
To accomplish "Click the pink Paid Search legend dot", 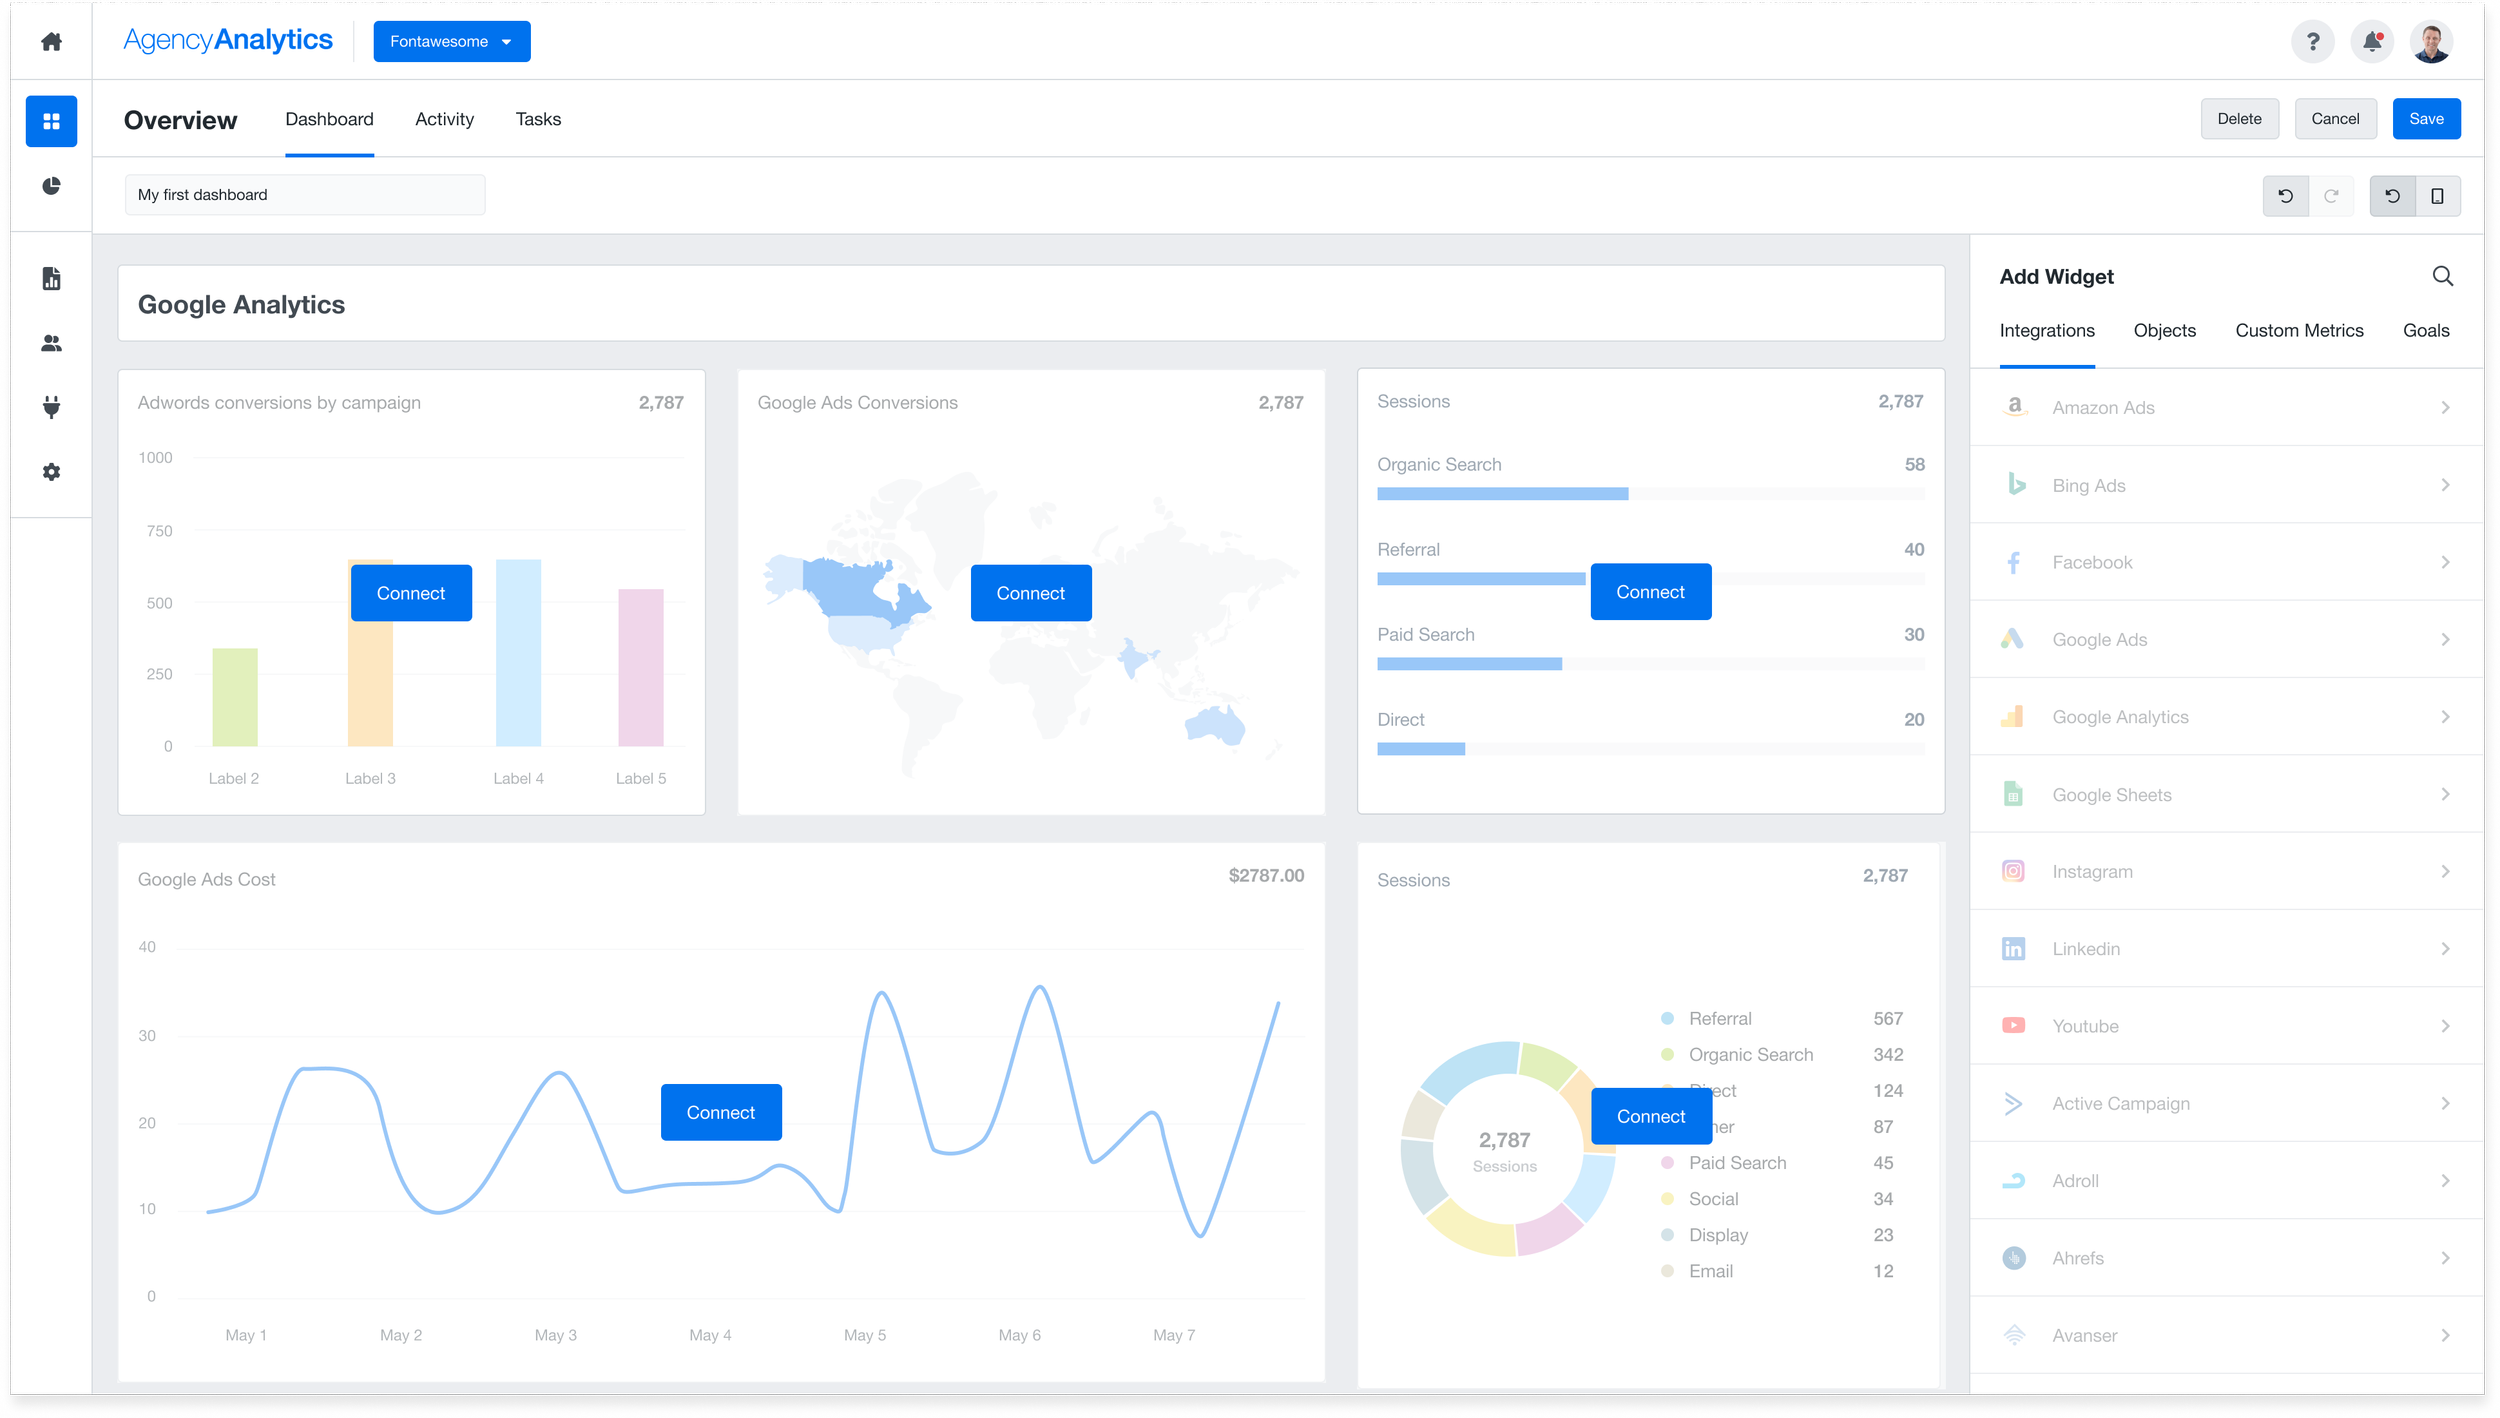I will click(x=1667, y=1163).
